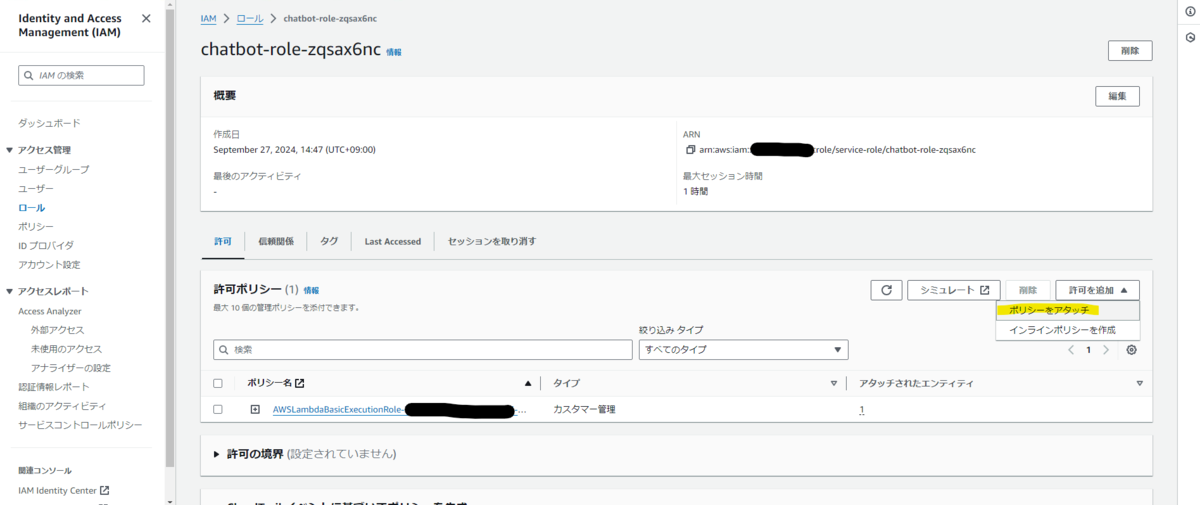
Task: Sort the アタッチされたエンティティ column
Action: click(x=1139, y=383)
